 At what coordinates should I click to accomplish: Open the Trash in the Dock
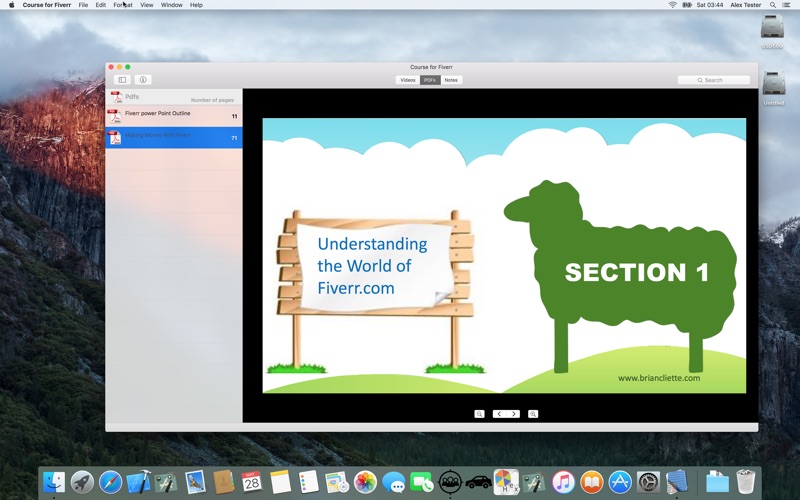pyautogui.click(x=745, y=482)
